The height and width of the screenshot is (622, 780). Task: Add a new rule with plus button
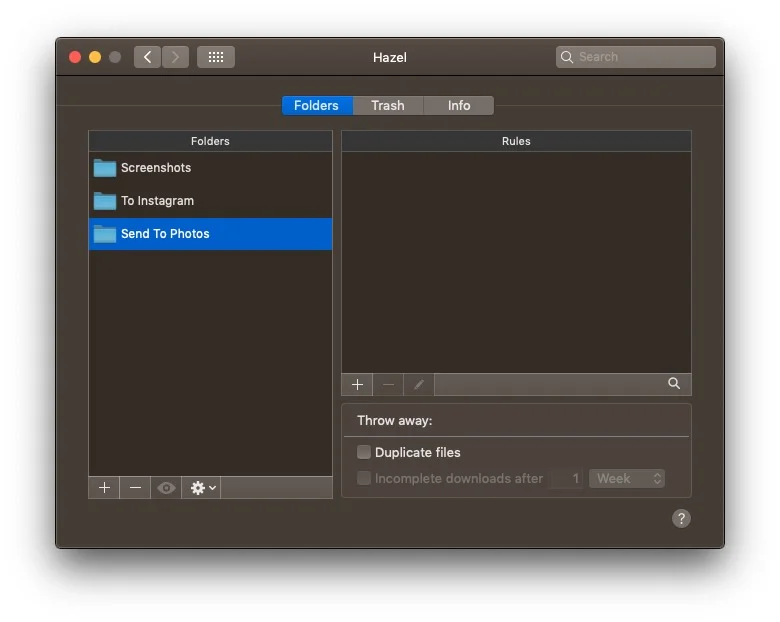click(357, 385)
